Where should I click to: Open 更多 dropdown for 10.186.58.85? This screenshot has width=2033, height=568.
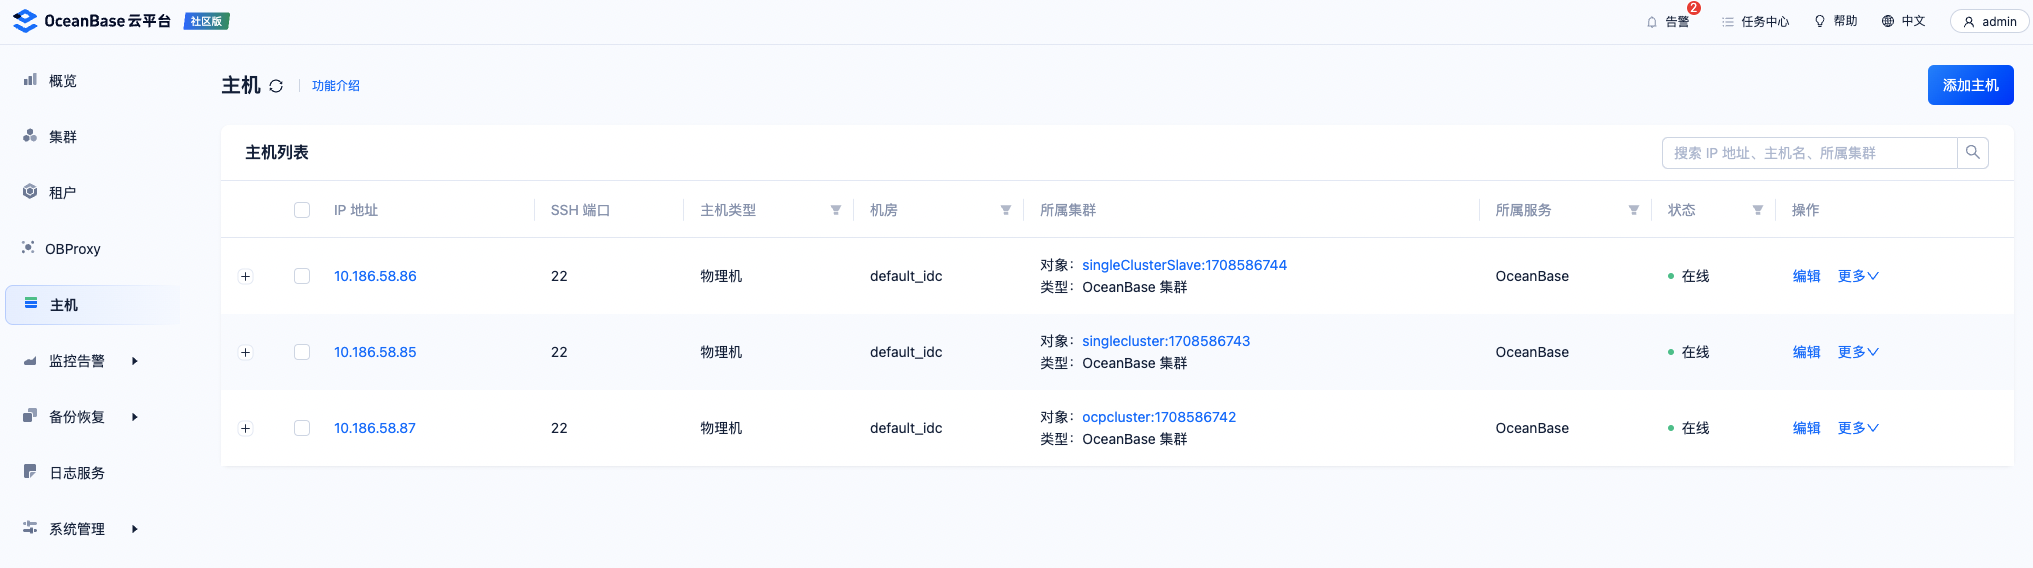click(1858, 352)
